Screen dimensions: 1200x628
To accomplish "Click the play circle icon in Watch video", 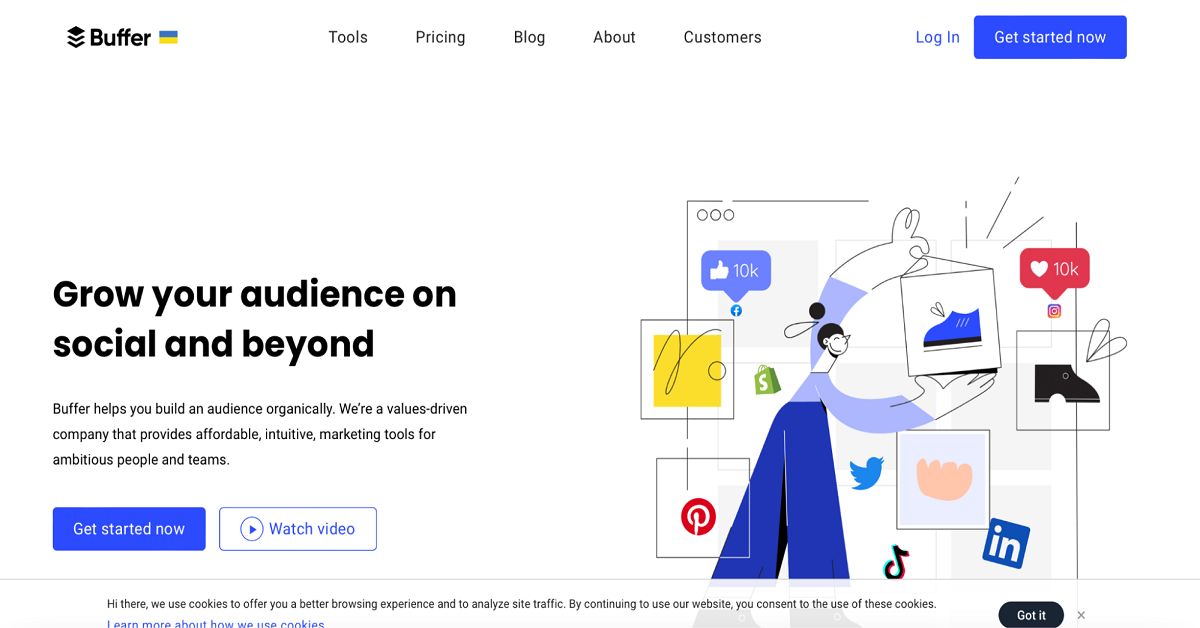I will point(252,529).
